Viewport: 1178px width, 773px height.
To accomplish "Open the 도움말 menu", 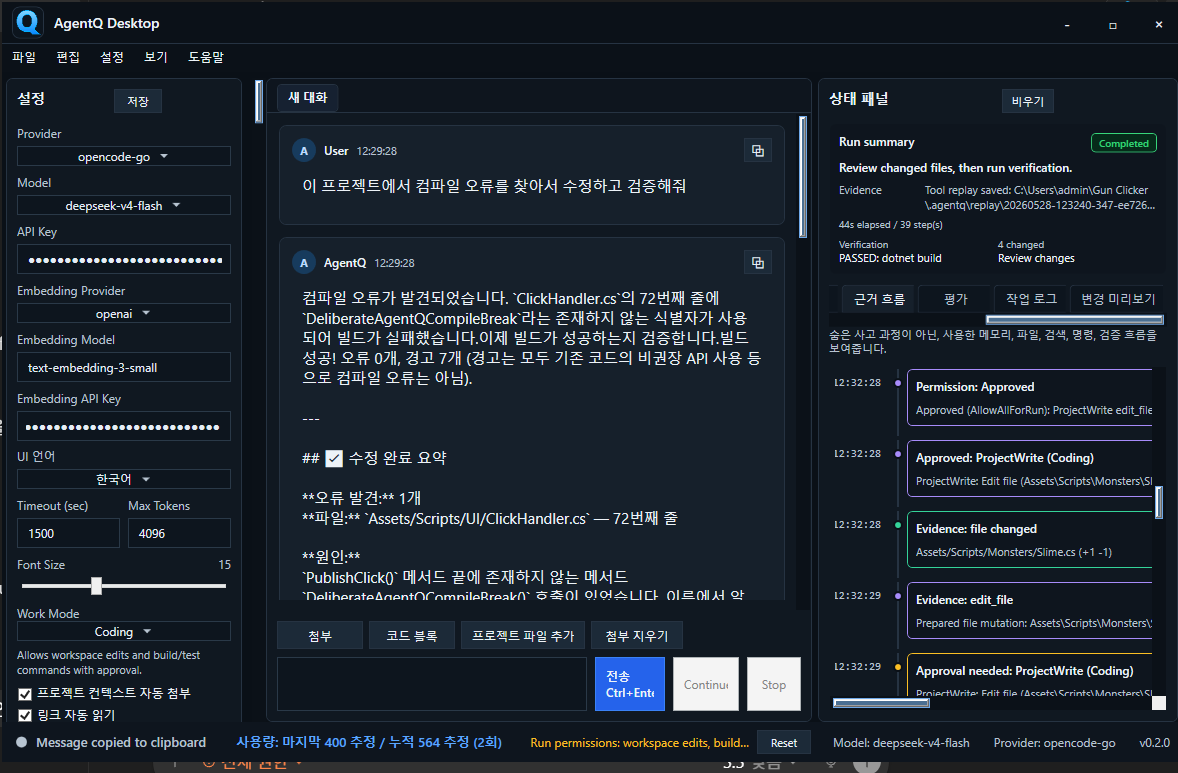I will (206, 57).
